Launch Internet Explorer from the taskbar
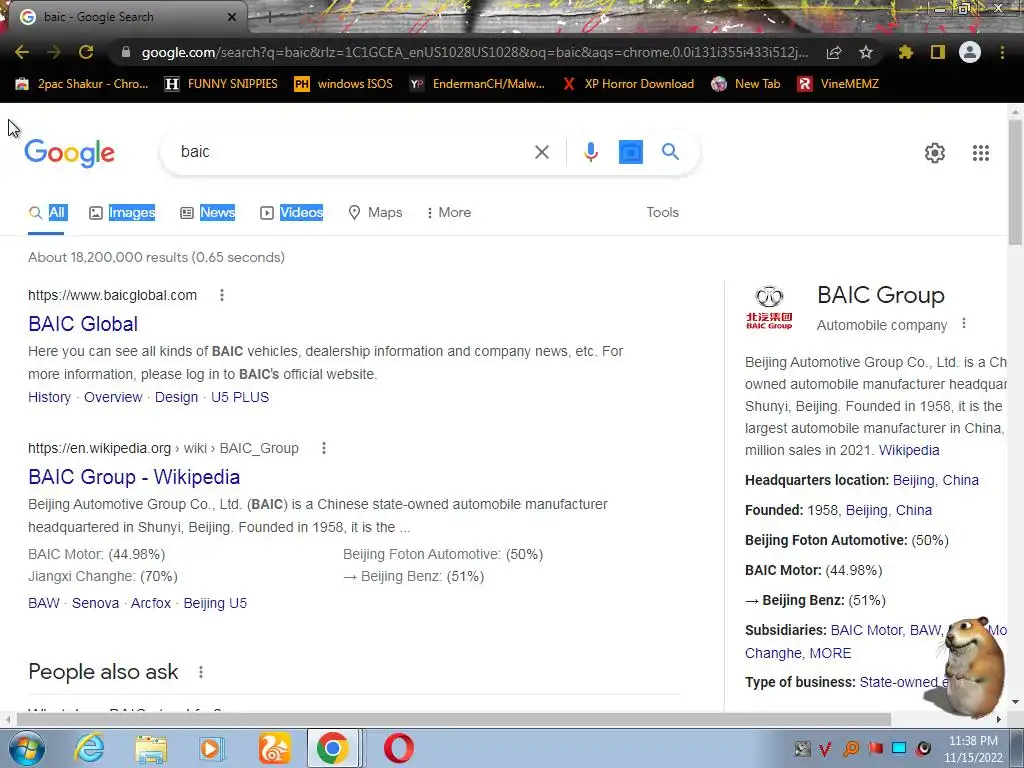 (x=89, y=748)
